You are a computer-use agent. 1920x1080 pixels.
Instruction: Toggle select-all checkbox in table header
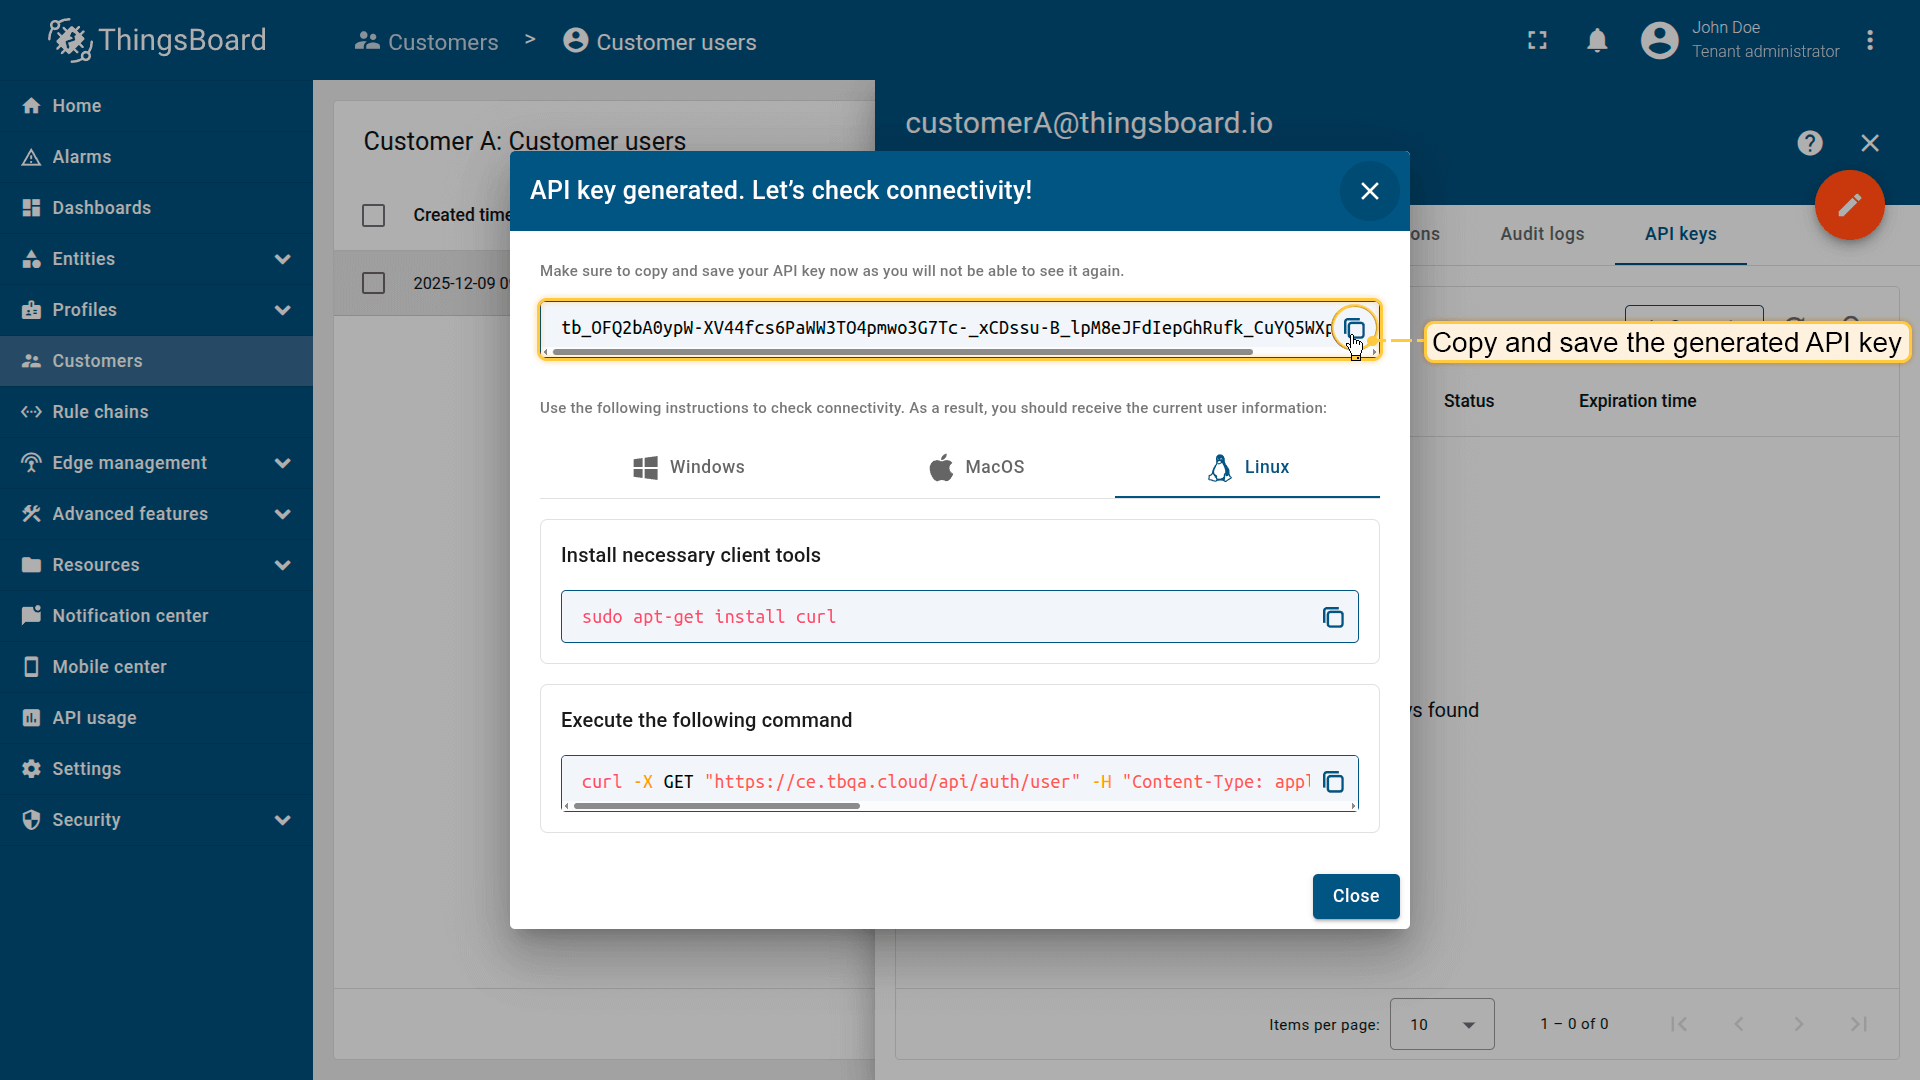tap(373, 215)
